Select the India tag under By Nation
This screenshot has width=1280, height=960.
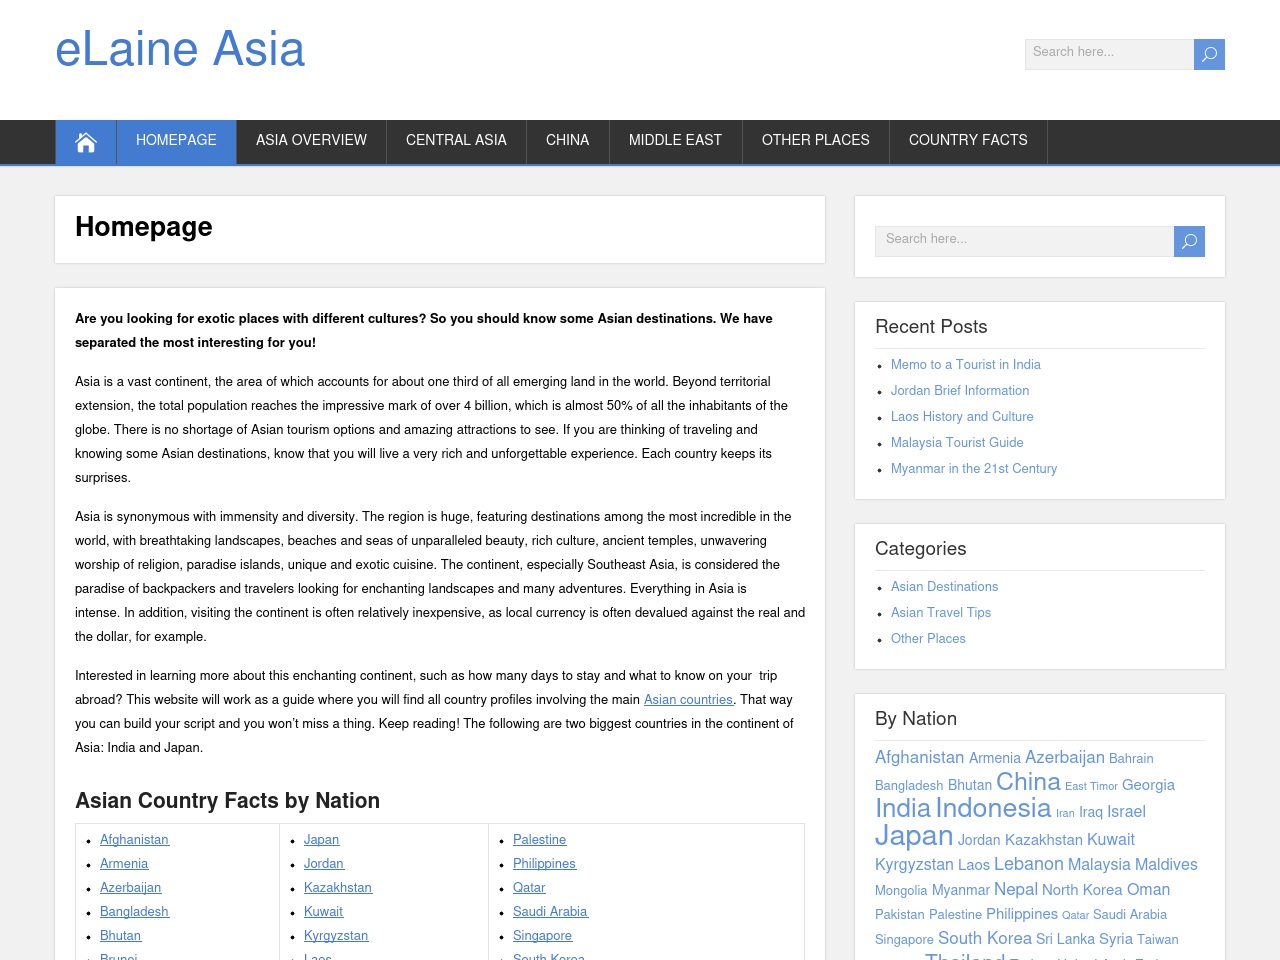[903, 809]
